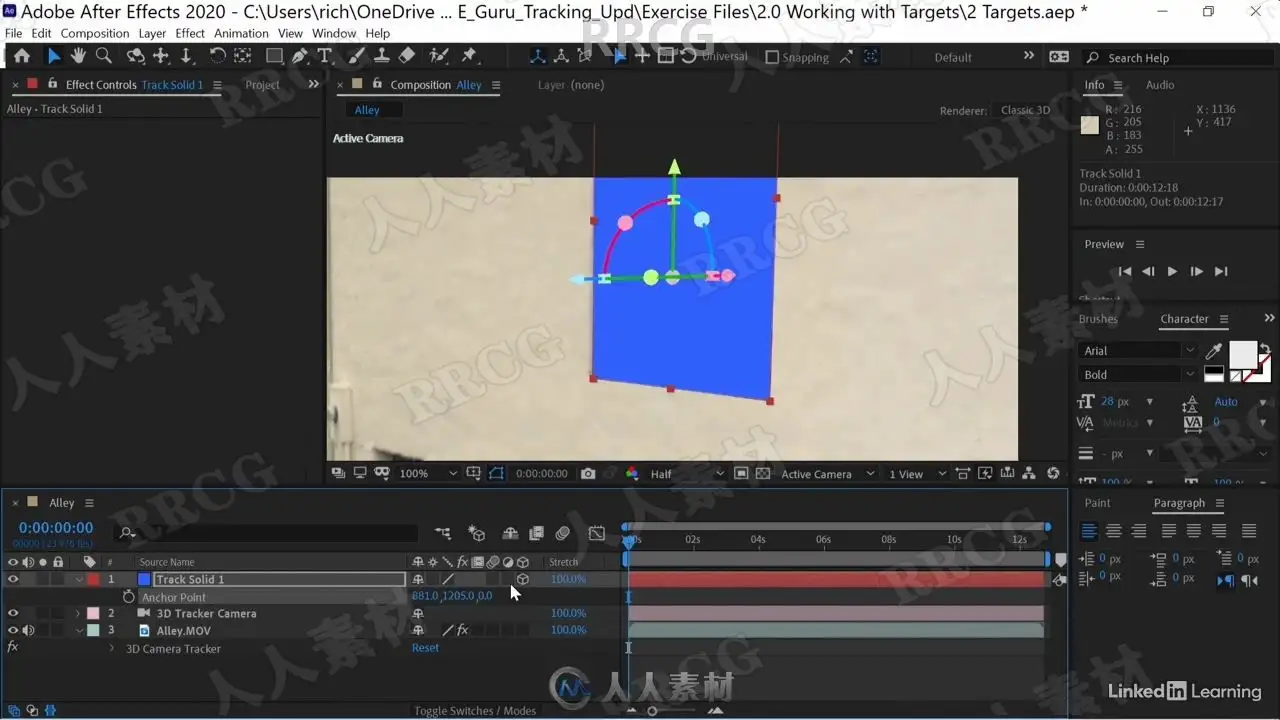Expand the 3D Camera Tracker effect
The height and width of the screenshot is (720, 1280).
112,648
